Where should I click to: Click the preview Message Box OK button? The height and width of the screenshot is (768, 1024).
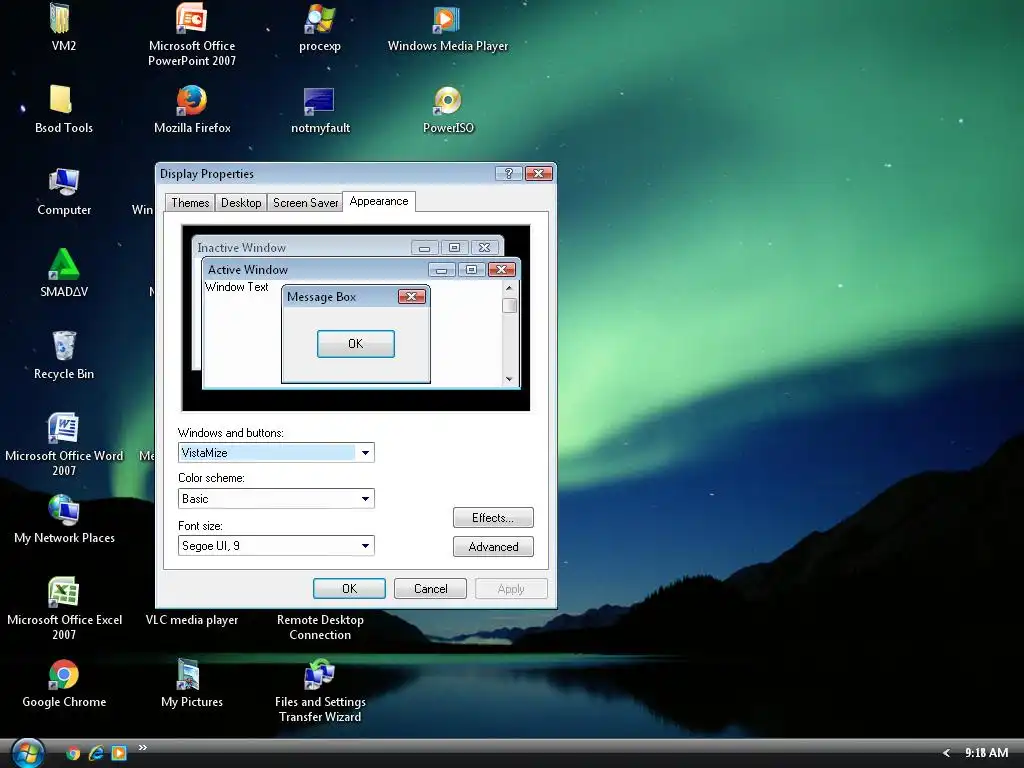[x=355, y=344]
